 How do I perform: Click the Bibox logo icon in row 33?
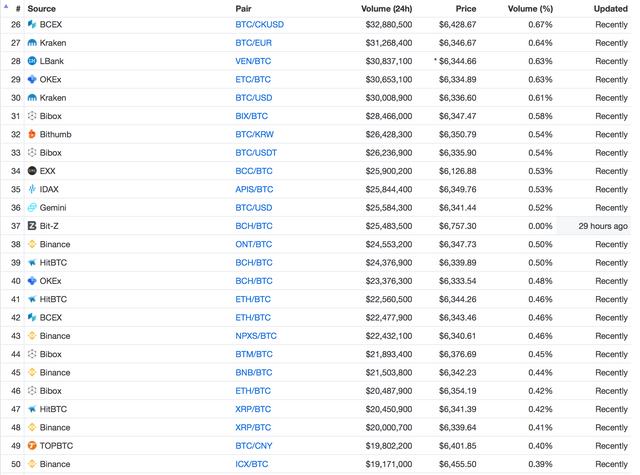pyautogui.click(x=32, y=153)
